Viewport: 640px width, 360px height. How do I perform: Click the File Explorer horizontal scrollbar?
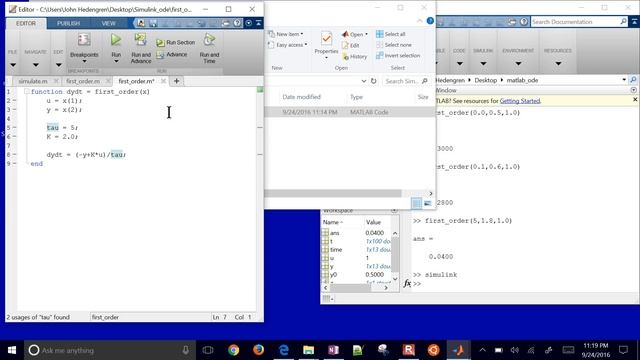tap(333, 193)
